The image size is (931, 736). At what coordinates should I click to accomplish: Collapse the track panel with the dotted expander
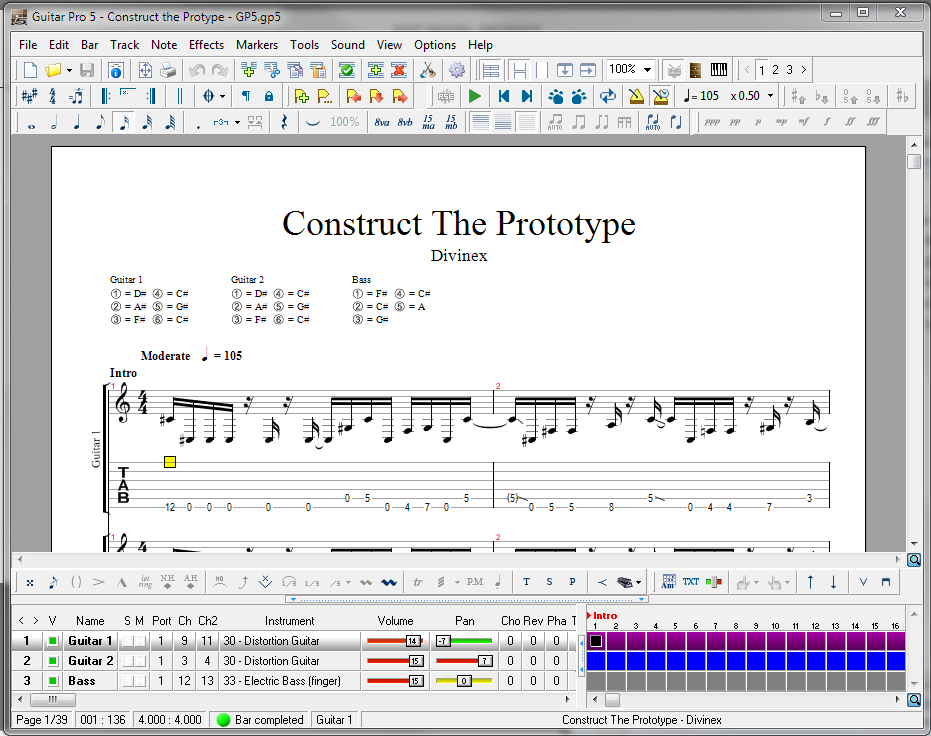click(x=467, y=599)
